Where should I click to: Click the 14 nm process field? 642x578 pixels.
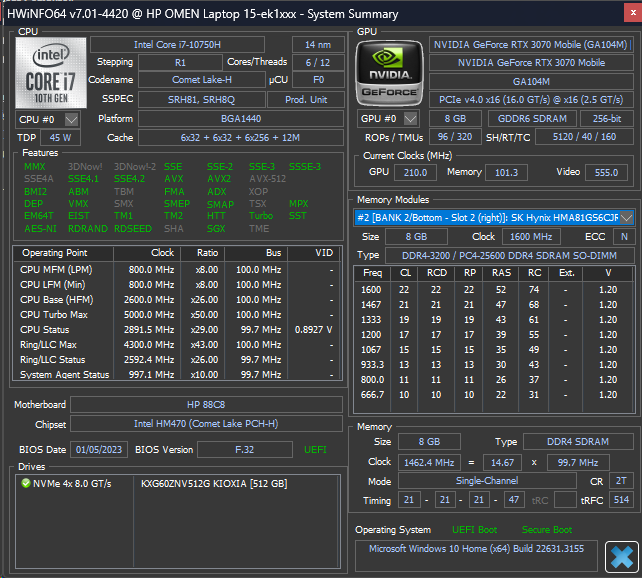318,45
